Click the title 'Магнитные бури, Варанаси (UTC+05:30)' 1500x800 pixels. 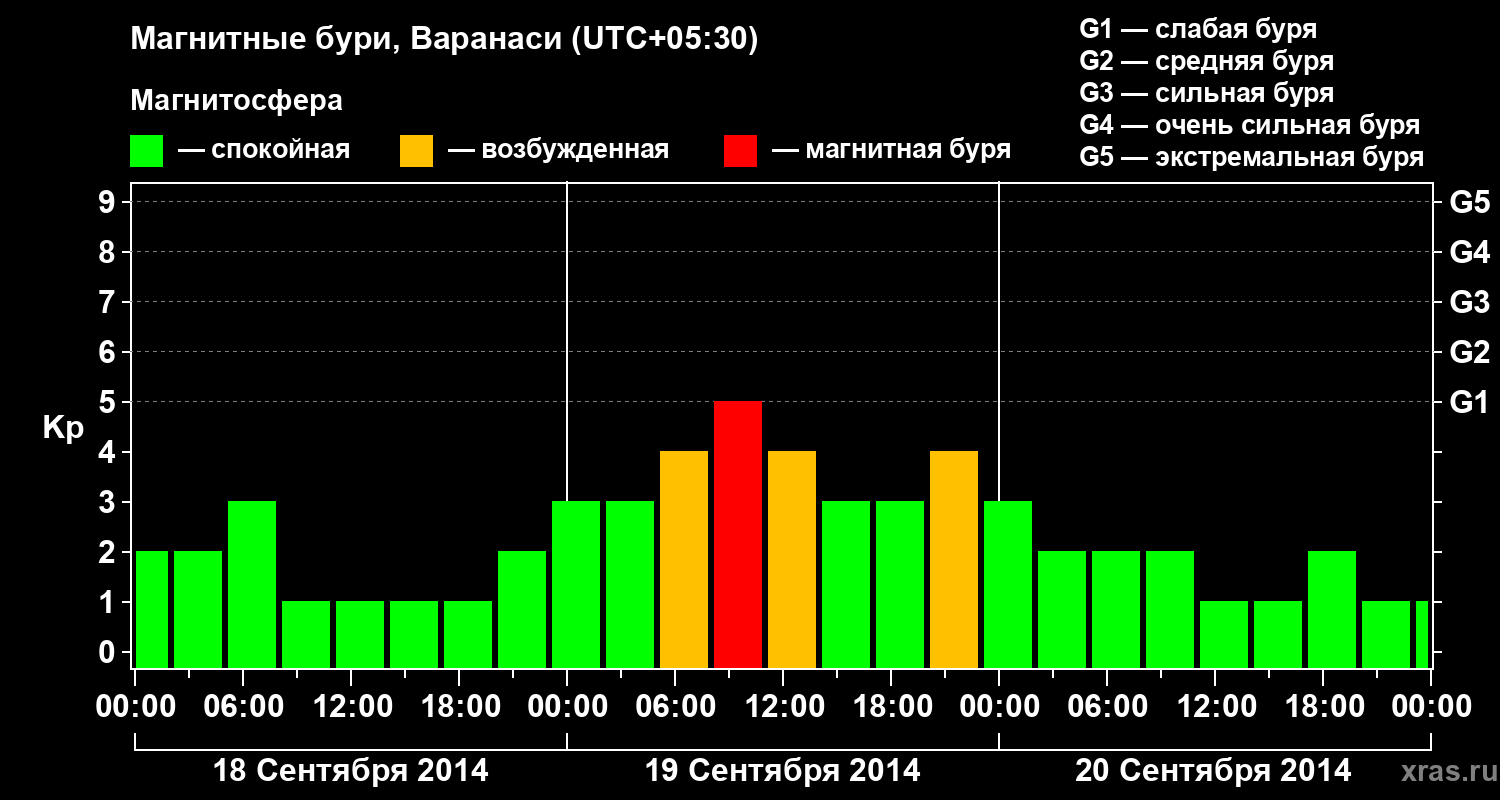pyautogui.click(x=444, y=40)
